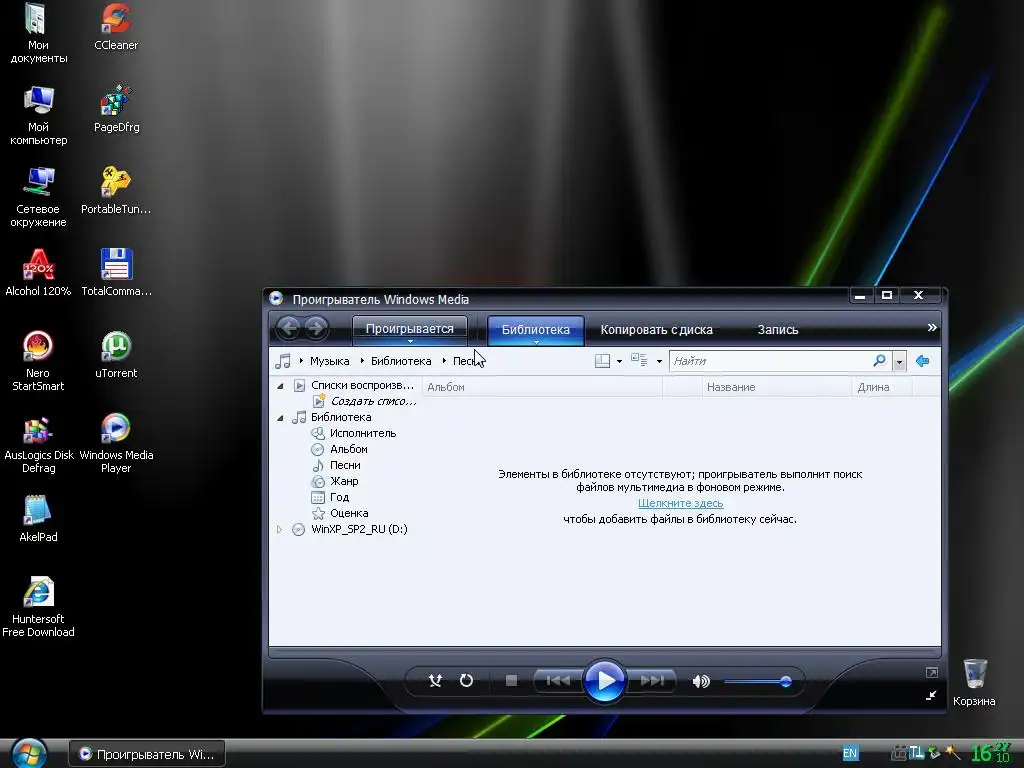
Task: Open Копировать с диска tab
Action: pos(656,330)
